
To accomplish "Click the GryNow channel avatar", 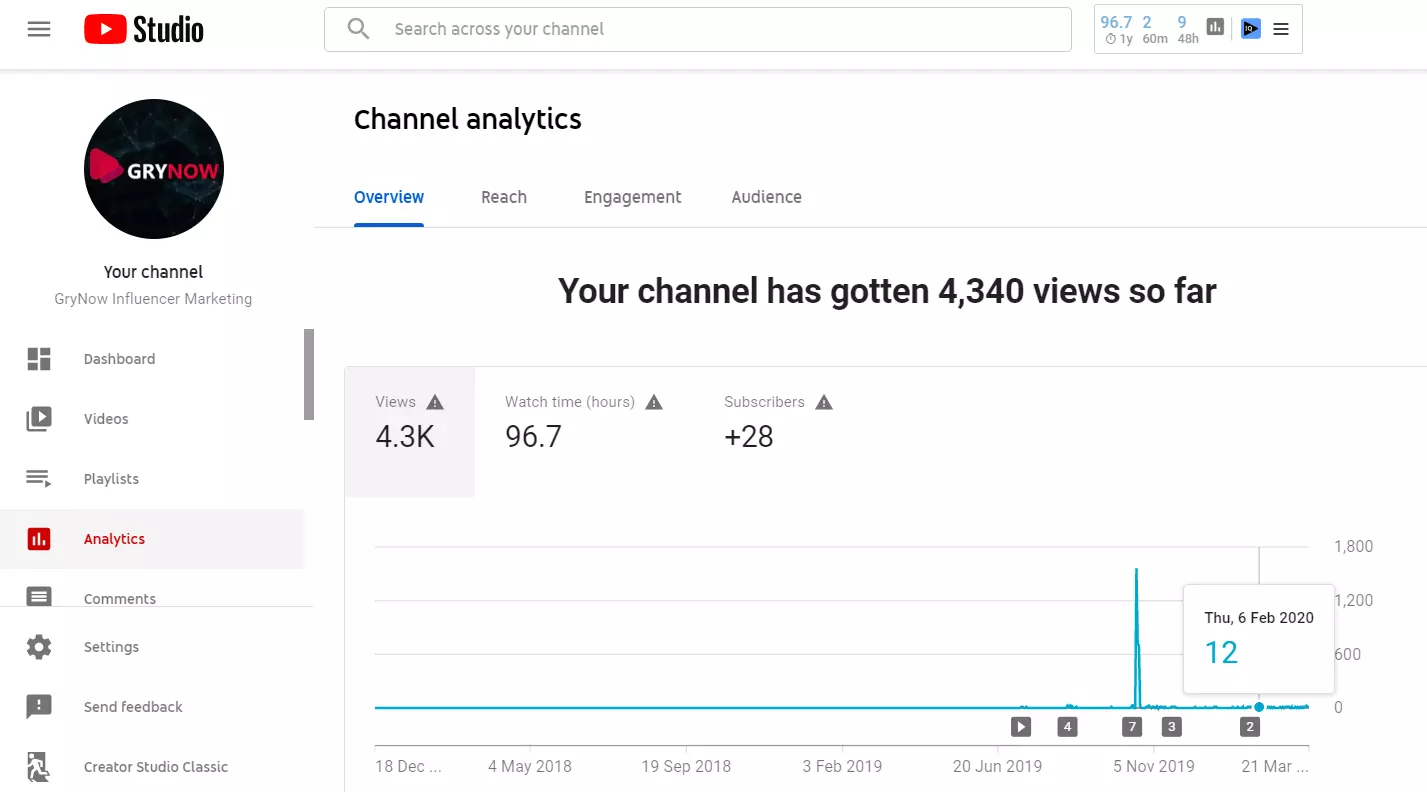I will pyautogui.click(x=154, y=169).
